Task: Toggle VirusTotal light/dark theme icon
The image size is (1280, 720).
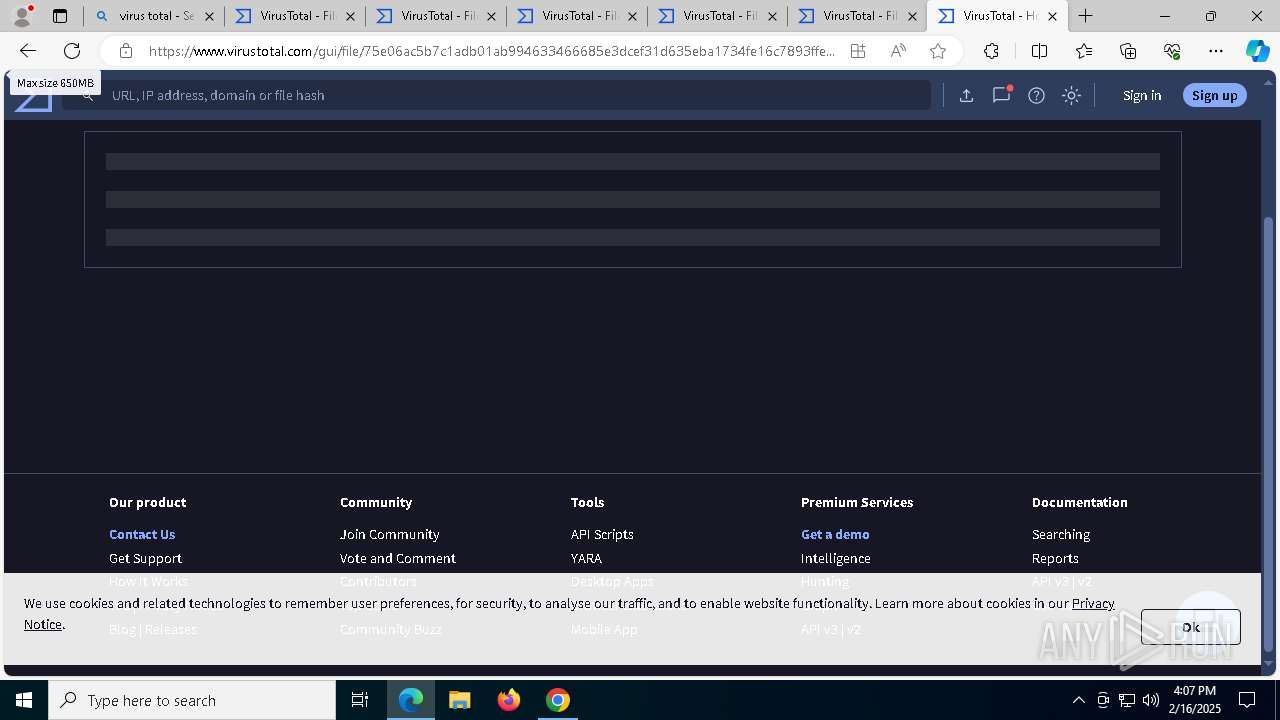Action: pos(1072,95)
